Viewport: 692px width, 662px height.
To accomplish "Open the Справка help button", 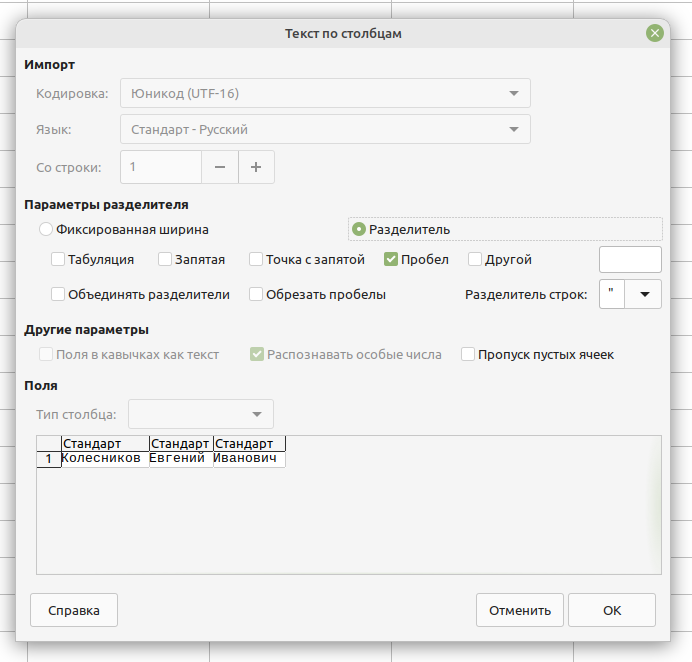I will [74, 610].
